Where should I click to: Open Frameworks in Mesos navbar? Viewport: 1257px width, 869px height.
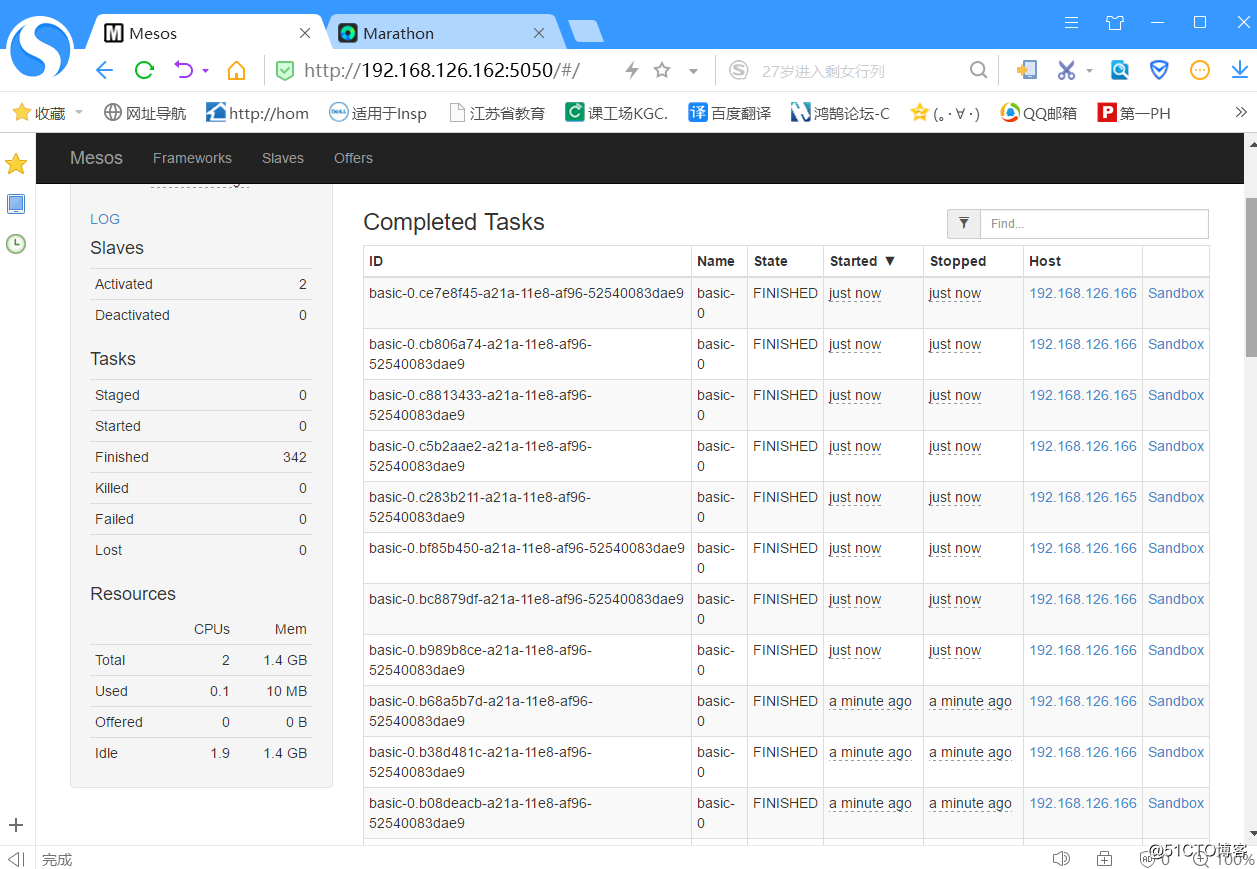coord(192,158)
